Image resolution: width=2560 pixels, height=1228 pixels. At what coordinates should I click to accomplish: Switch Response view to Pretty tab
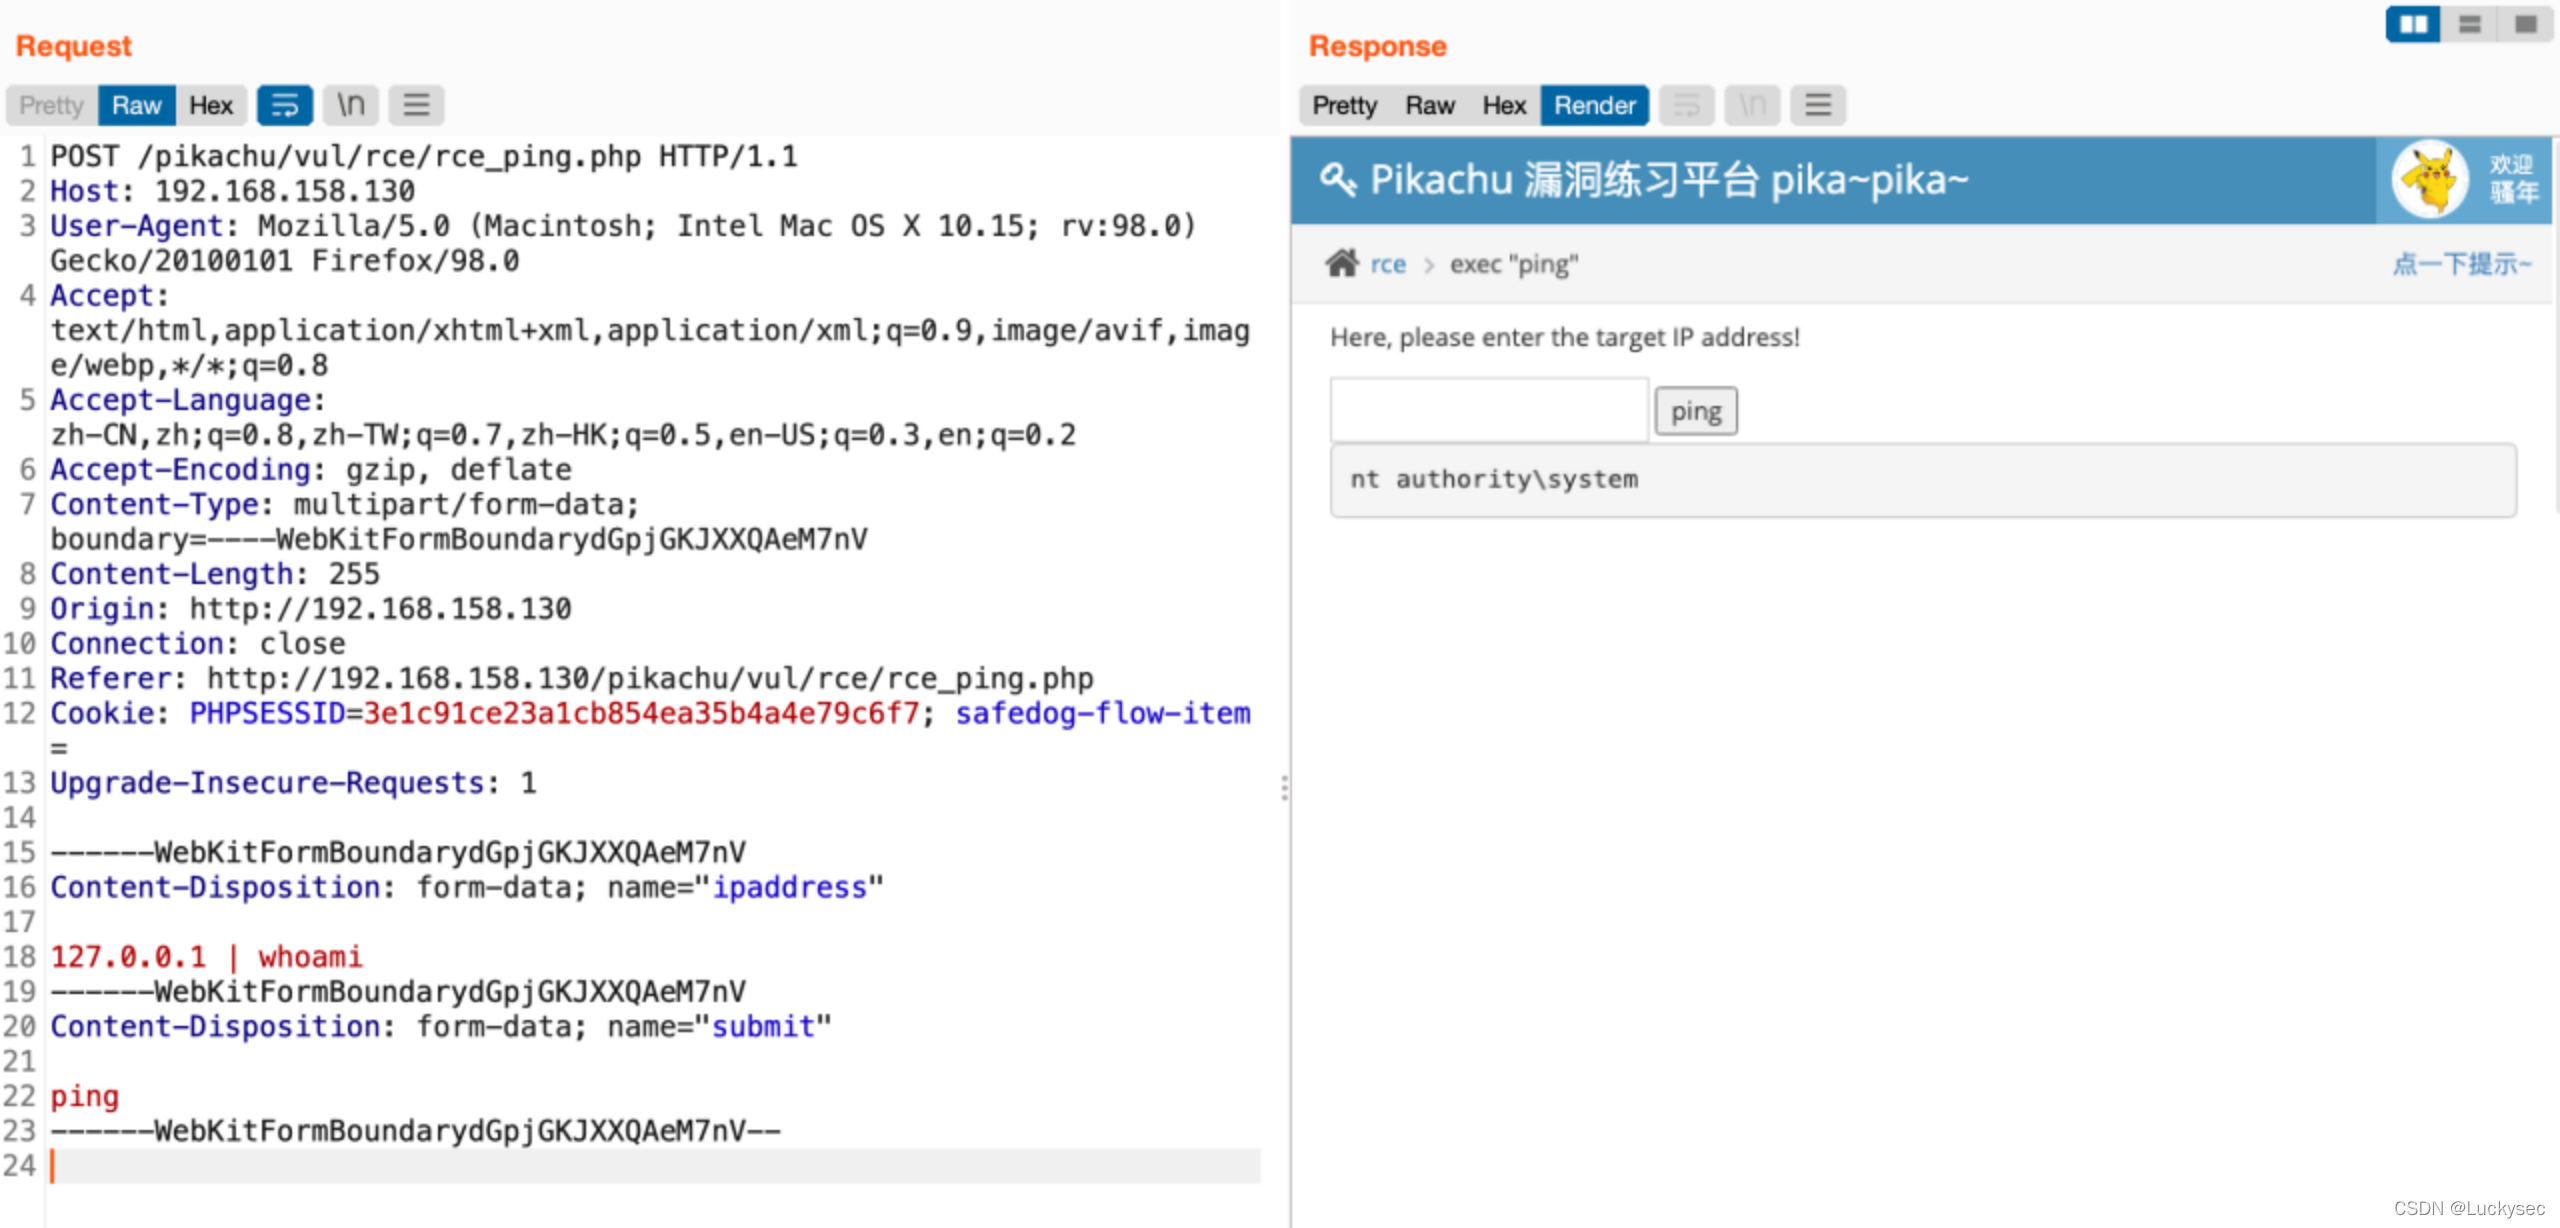[x=1344, y=105]
